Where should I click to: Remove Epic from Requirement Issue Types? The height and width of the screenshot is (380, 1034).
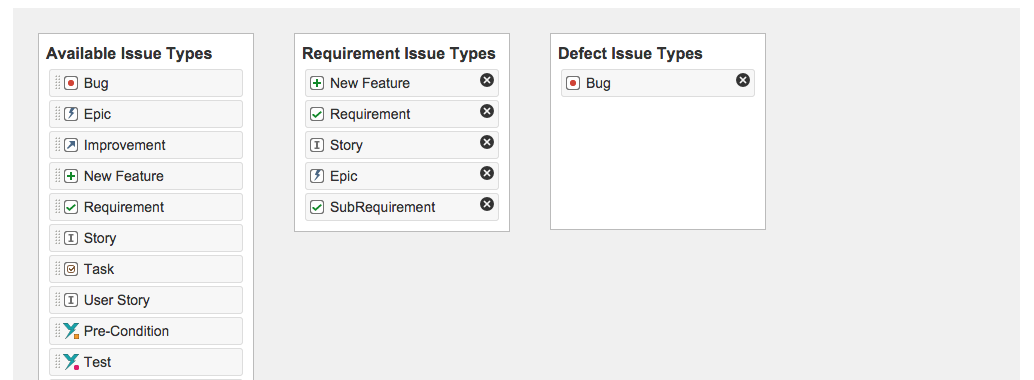tap(487, 173)
